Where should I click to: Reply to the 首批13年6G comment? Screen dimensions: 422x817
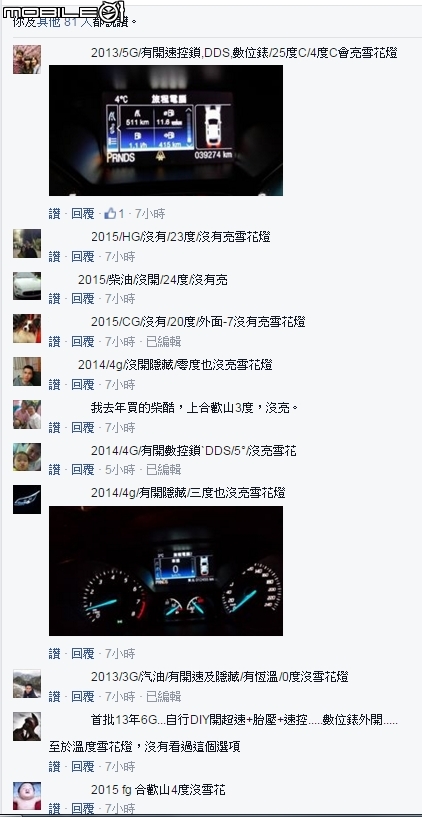[83, 766]
